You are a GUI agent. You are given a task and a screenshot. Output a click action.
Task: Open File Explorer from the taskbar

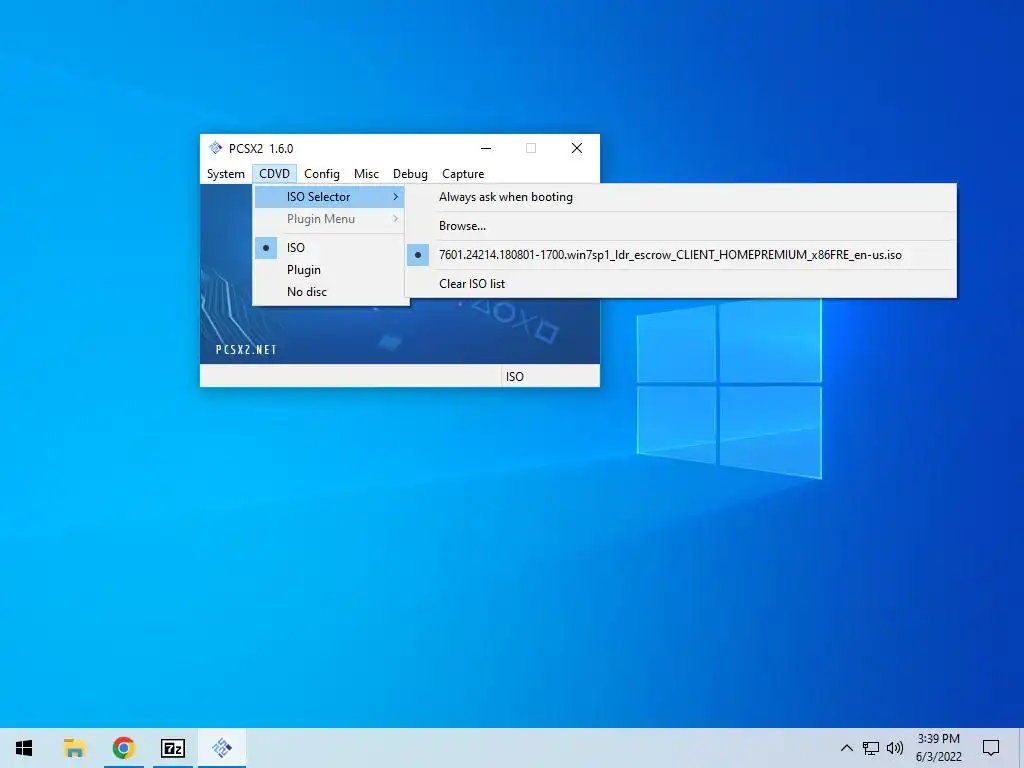(x=74, y=748)
